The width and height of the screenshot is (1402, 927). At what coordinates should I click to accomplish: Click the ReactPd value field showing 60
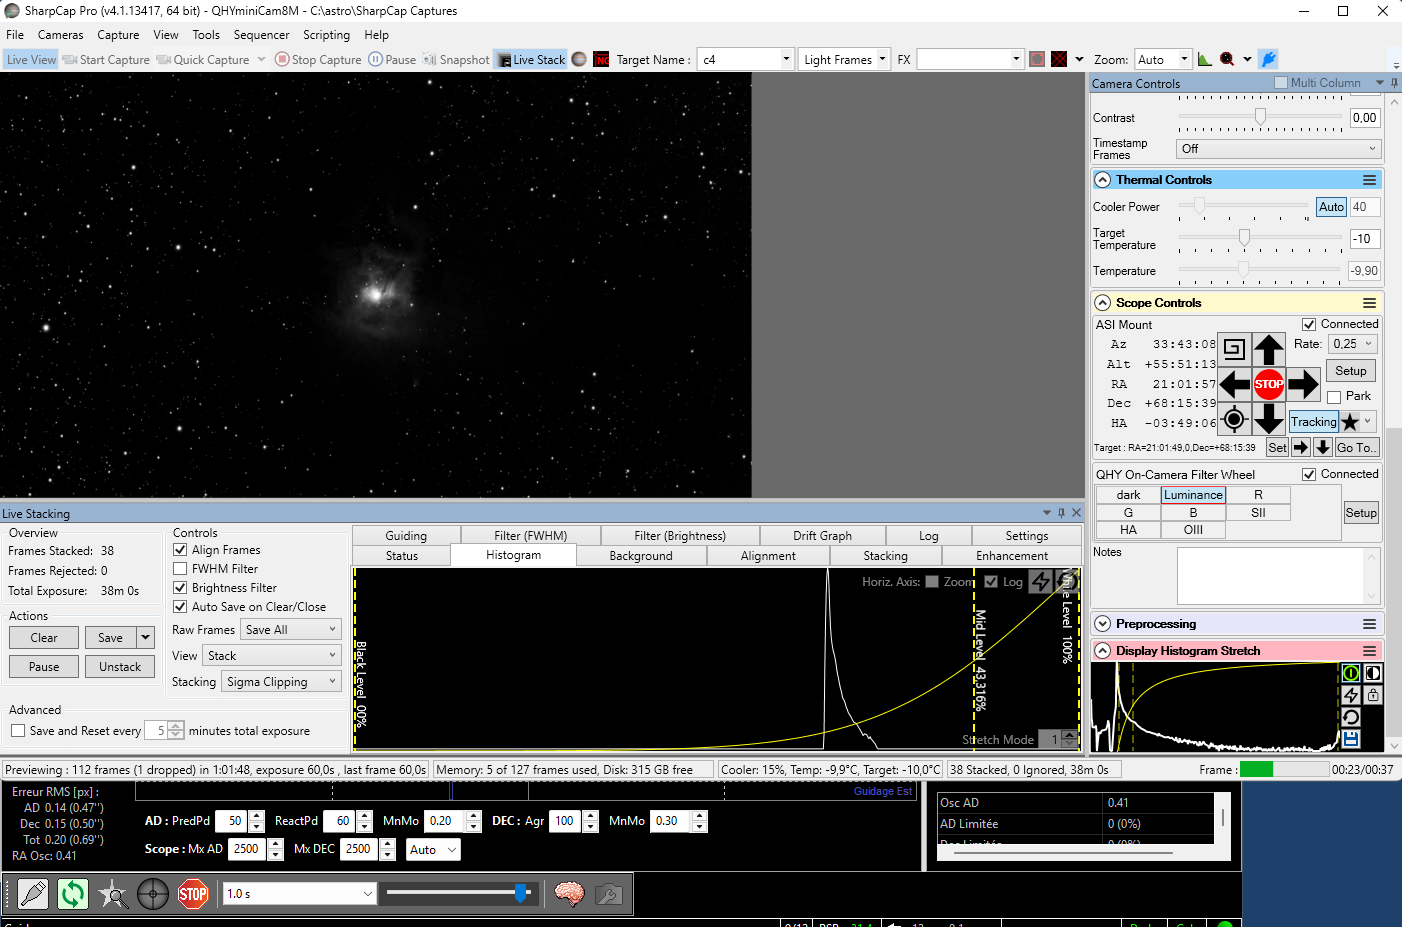coord(339,821)
